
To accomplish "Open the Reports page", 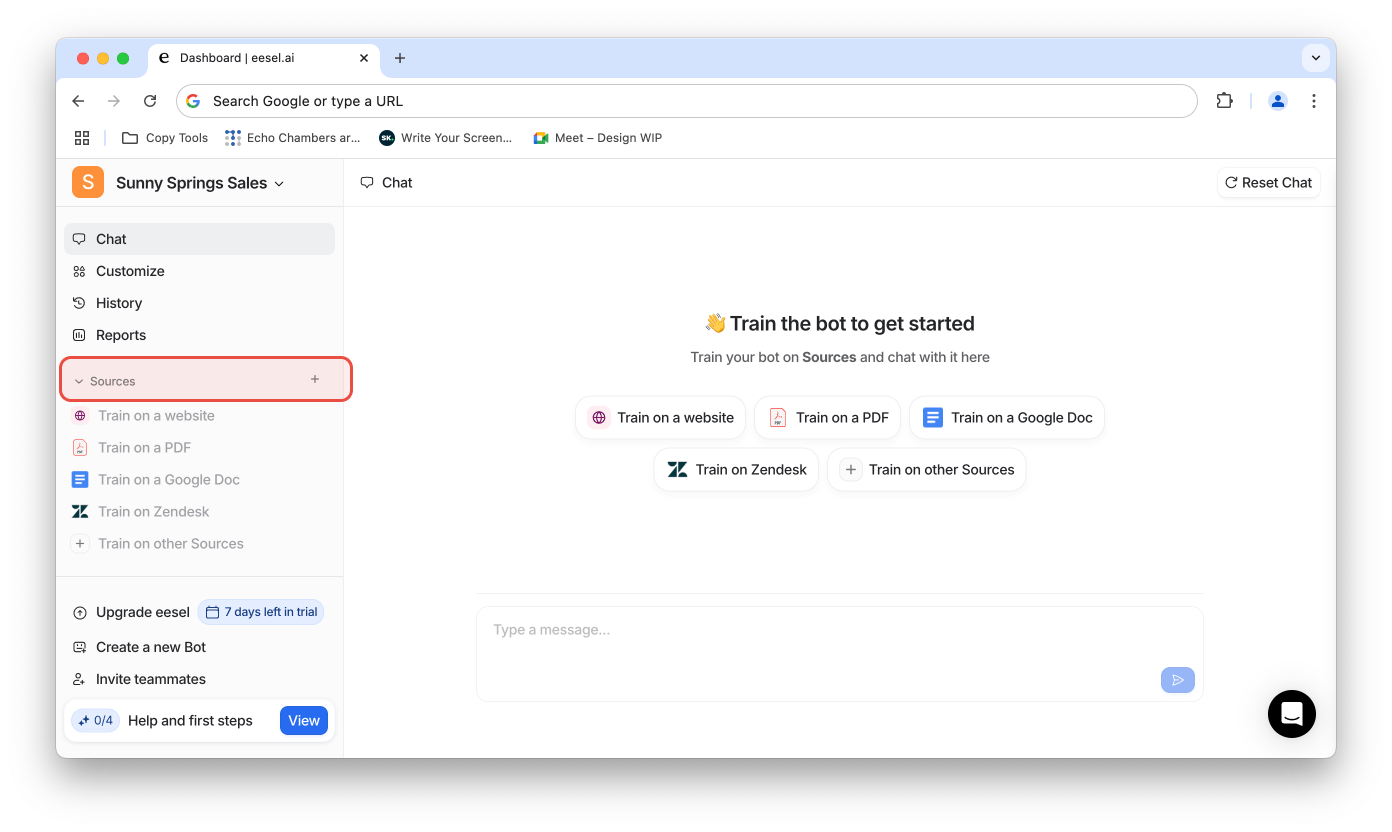I will tap(199, 335).
